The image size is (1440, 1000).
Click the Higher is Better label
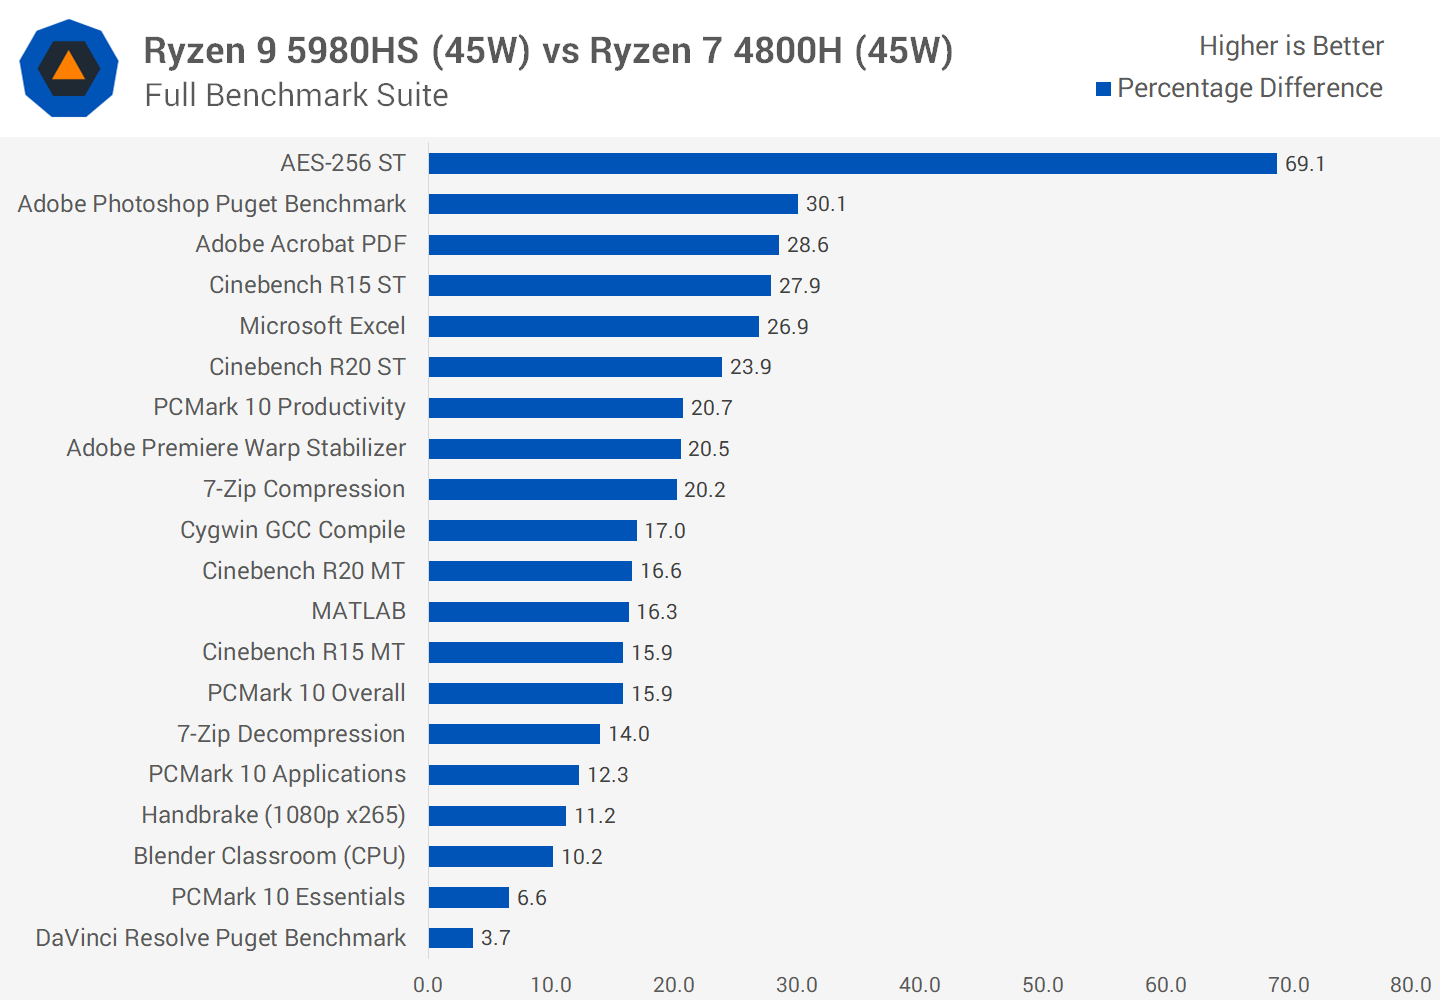pos(1291,46)
